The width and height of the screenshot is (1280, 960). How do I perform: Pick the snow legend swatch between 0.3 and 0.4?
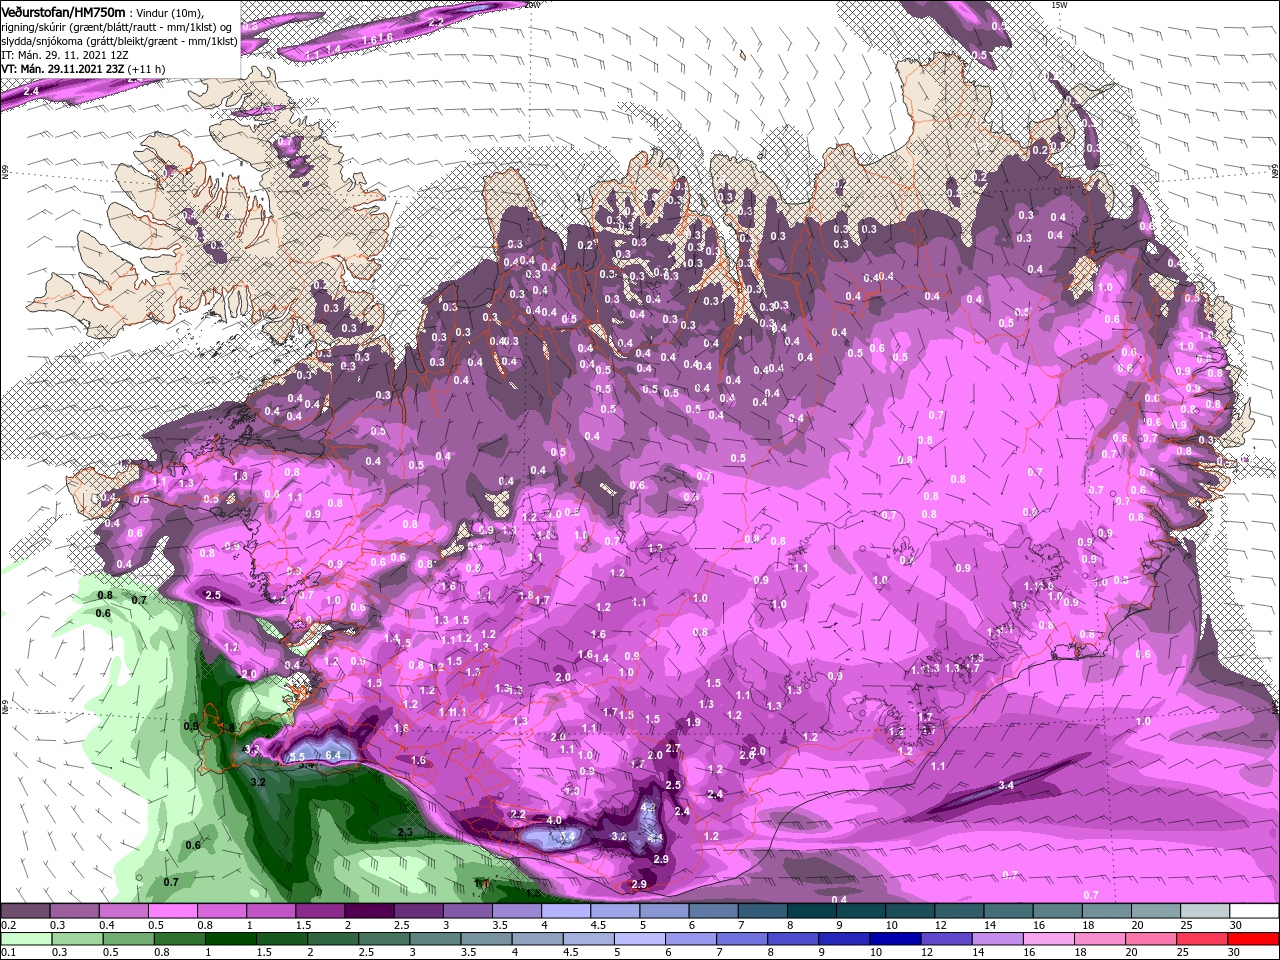click(x=74, y=911)
